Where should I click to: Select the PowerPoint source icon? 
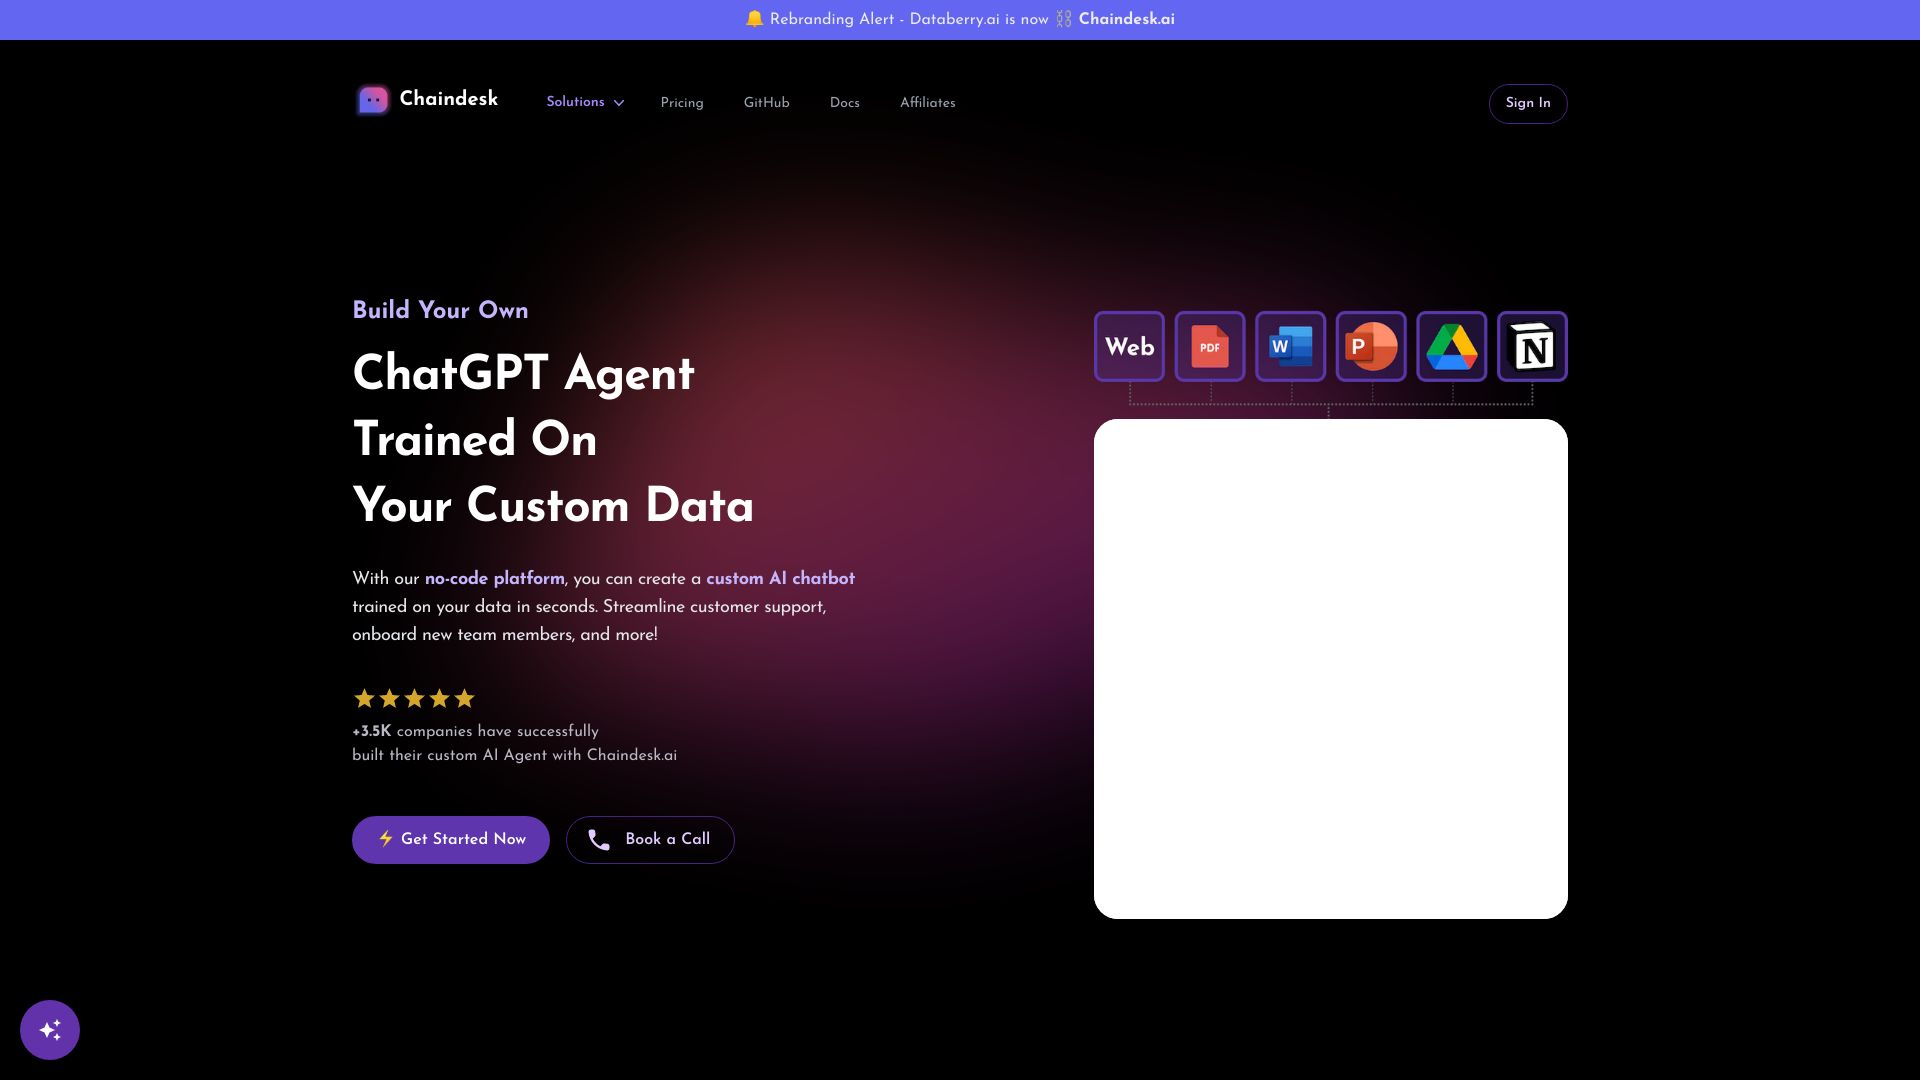point(1370,347)
